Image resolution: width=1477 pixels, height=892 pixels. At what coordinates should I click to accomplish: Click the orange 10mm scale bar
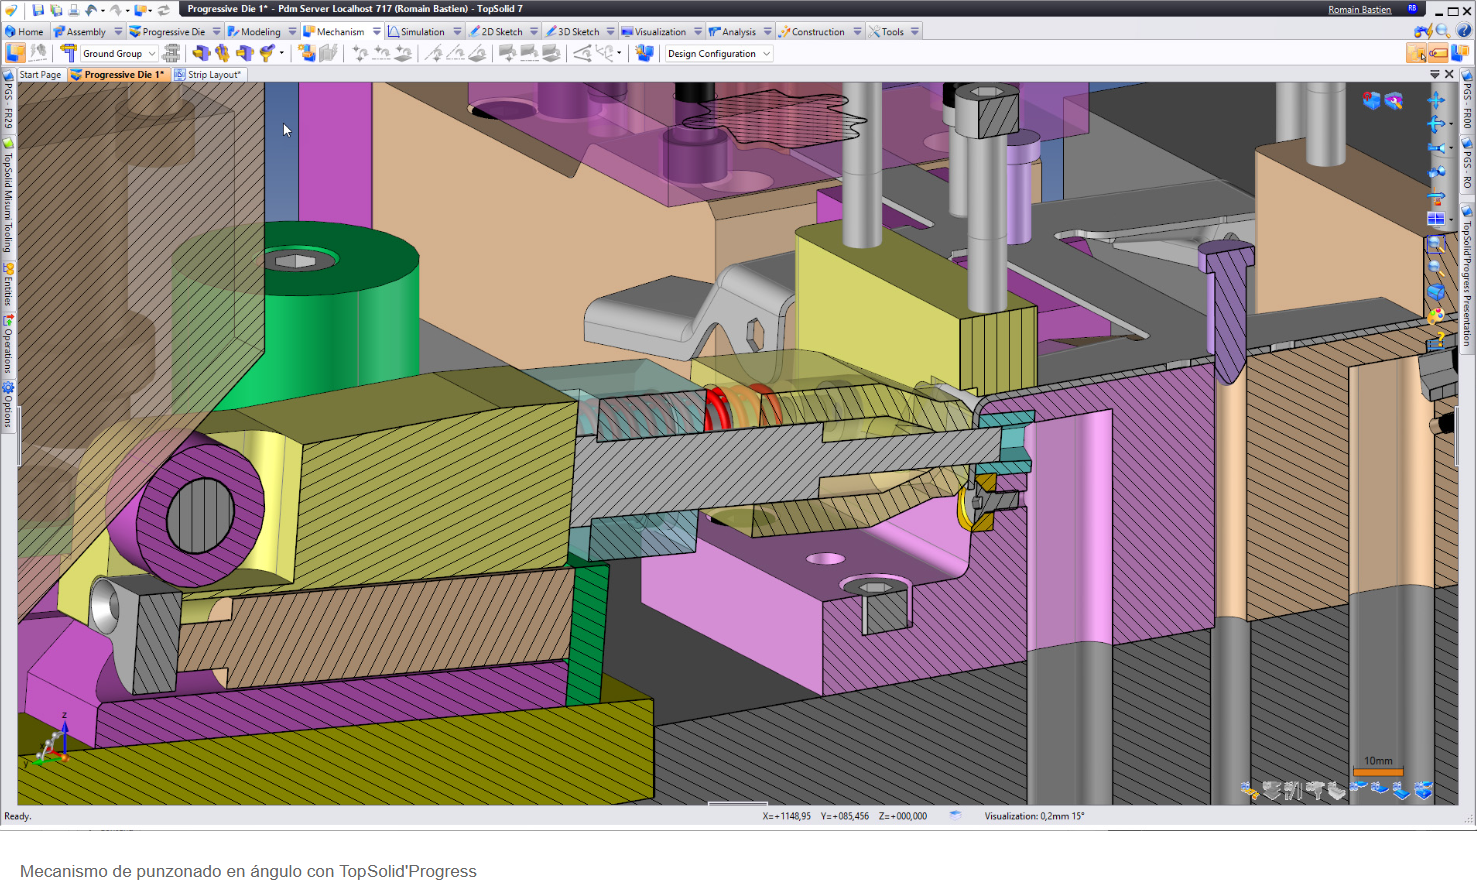click(x=1378, y=772)
